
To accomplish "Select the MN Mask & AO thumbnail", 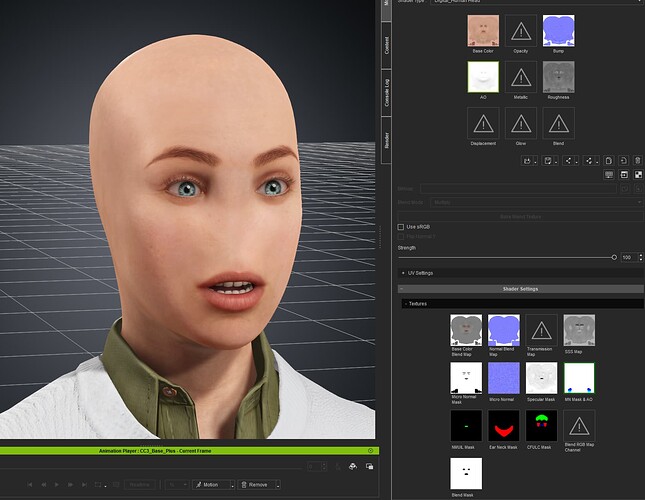I will point(579,378).
